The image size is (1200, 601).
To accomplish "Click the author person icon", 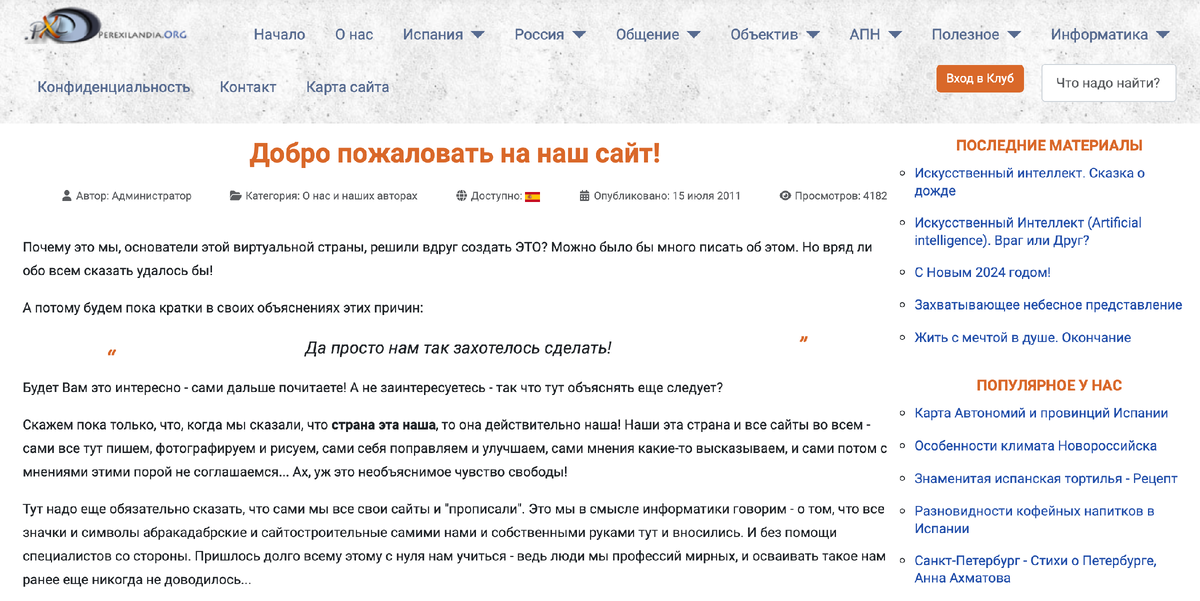I will 67,196.
